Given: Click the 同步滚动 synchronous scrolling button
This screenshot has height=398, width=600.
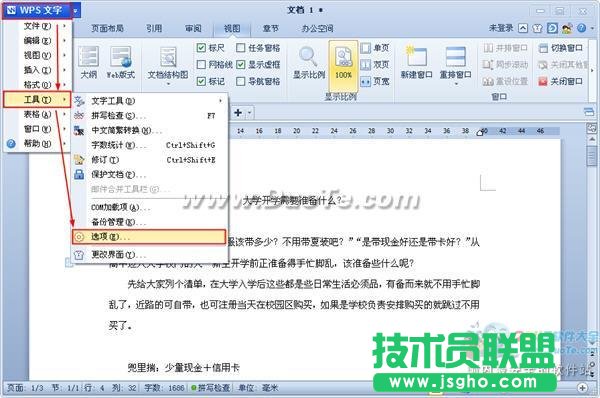Looking at the screenshot, I should point(505,65).
